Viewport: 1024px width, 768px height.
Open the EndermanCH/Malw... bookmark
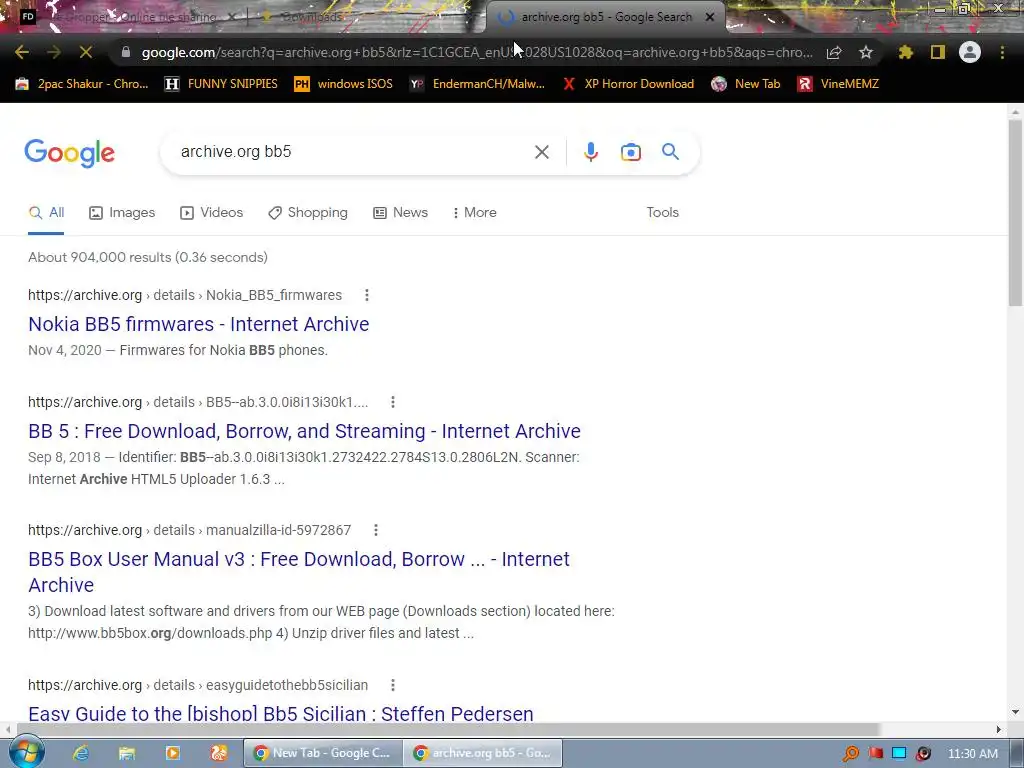477,84
